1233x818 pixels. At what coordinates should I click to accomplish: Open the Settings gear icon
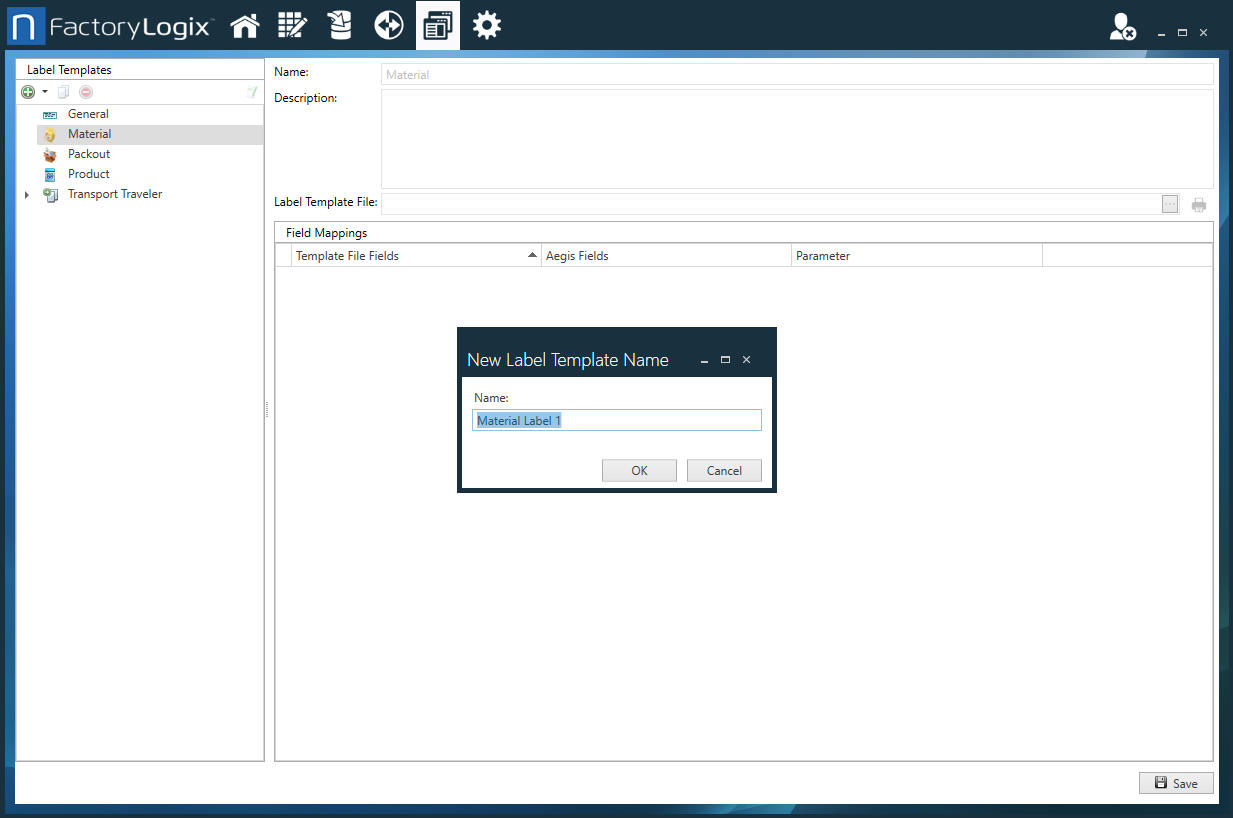click(x=486, y=25)
